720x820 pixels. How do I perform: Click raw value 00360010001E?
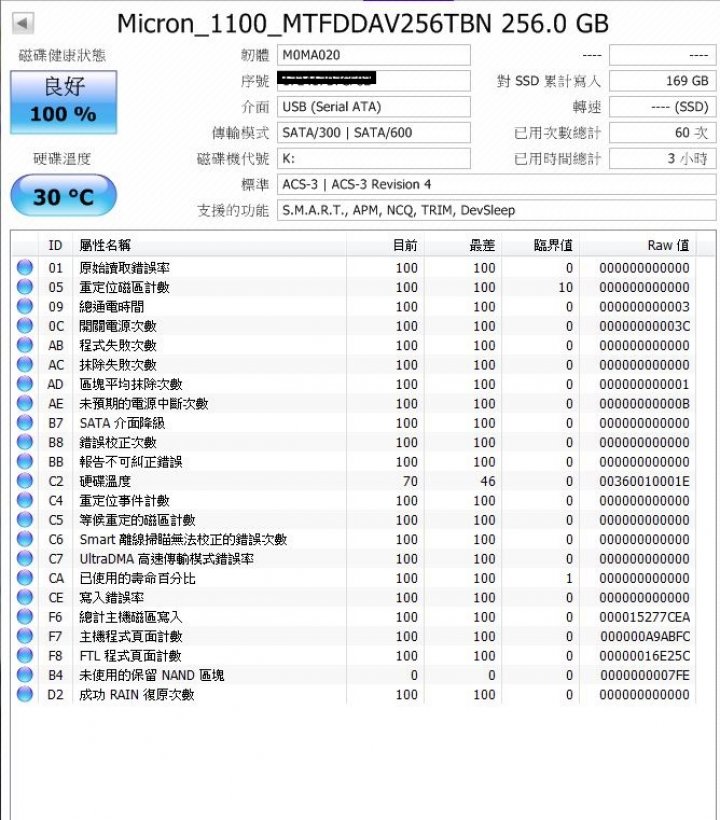coord(644,481)
